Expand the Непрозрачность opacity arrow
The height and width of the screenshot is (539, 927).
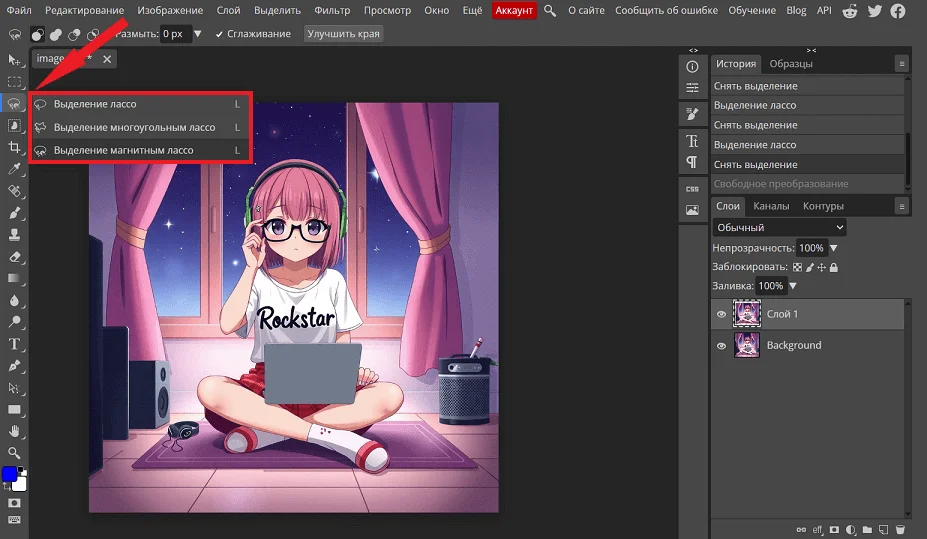point(834,248)
